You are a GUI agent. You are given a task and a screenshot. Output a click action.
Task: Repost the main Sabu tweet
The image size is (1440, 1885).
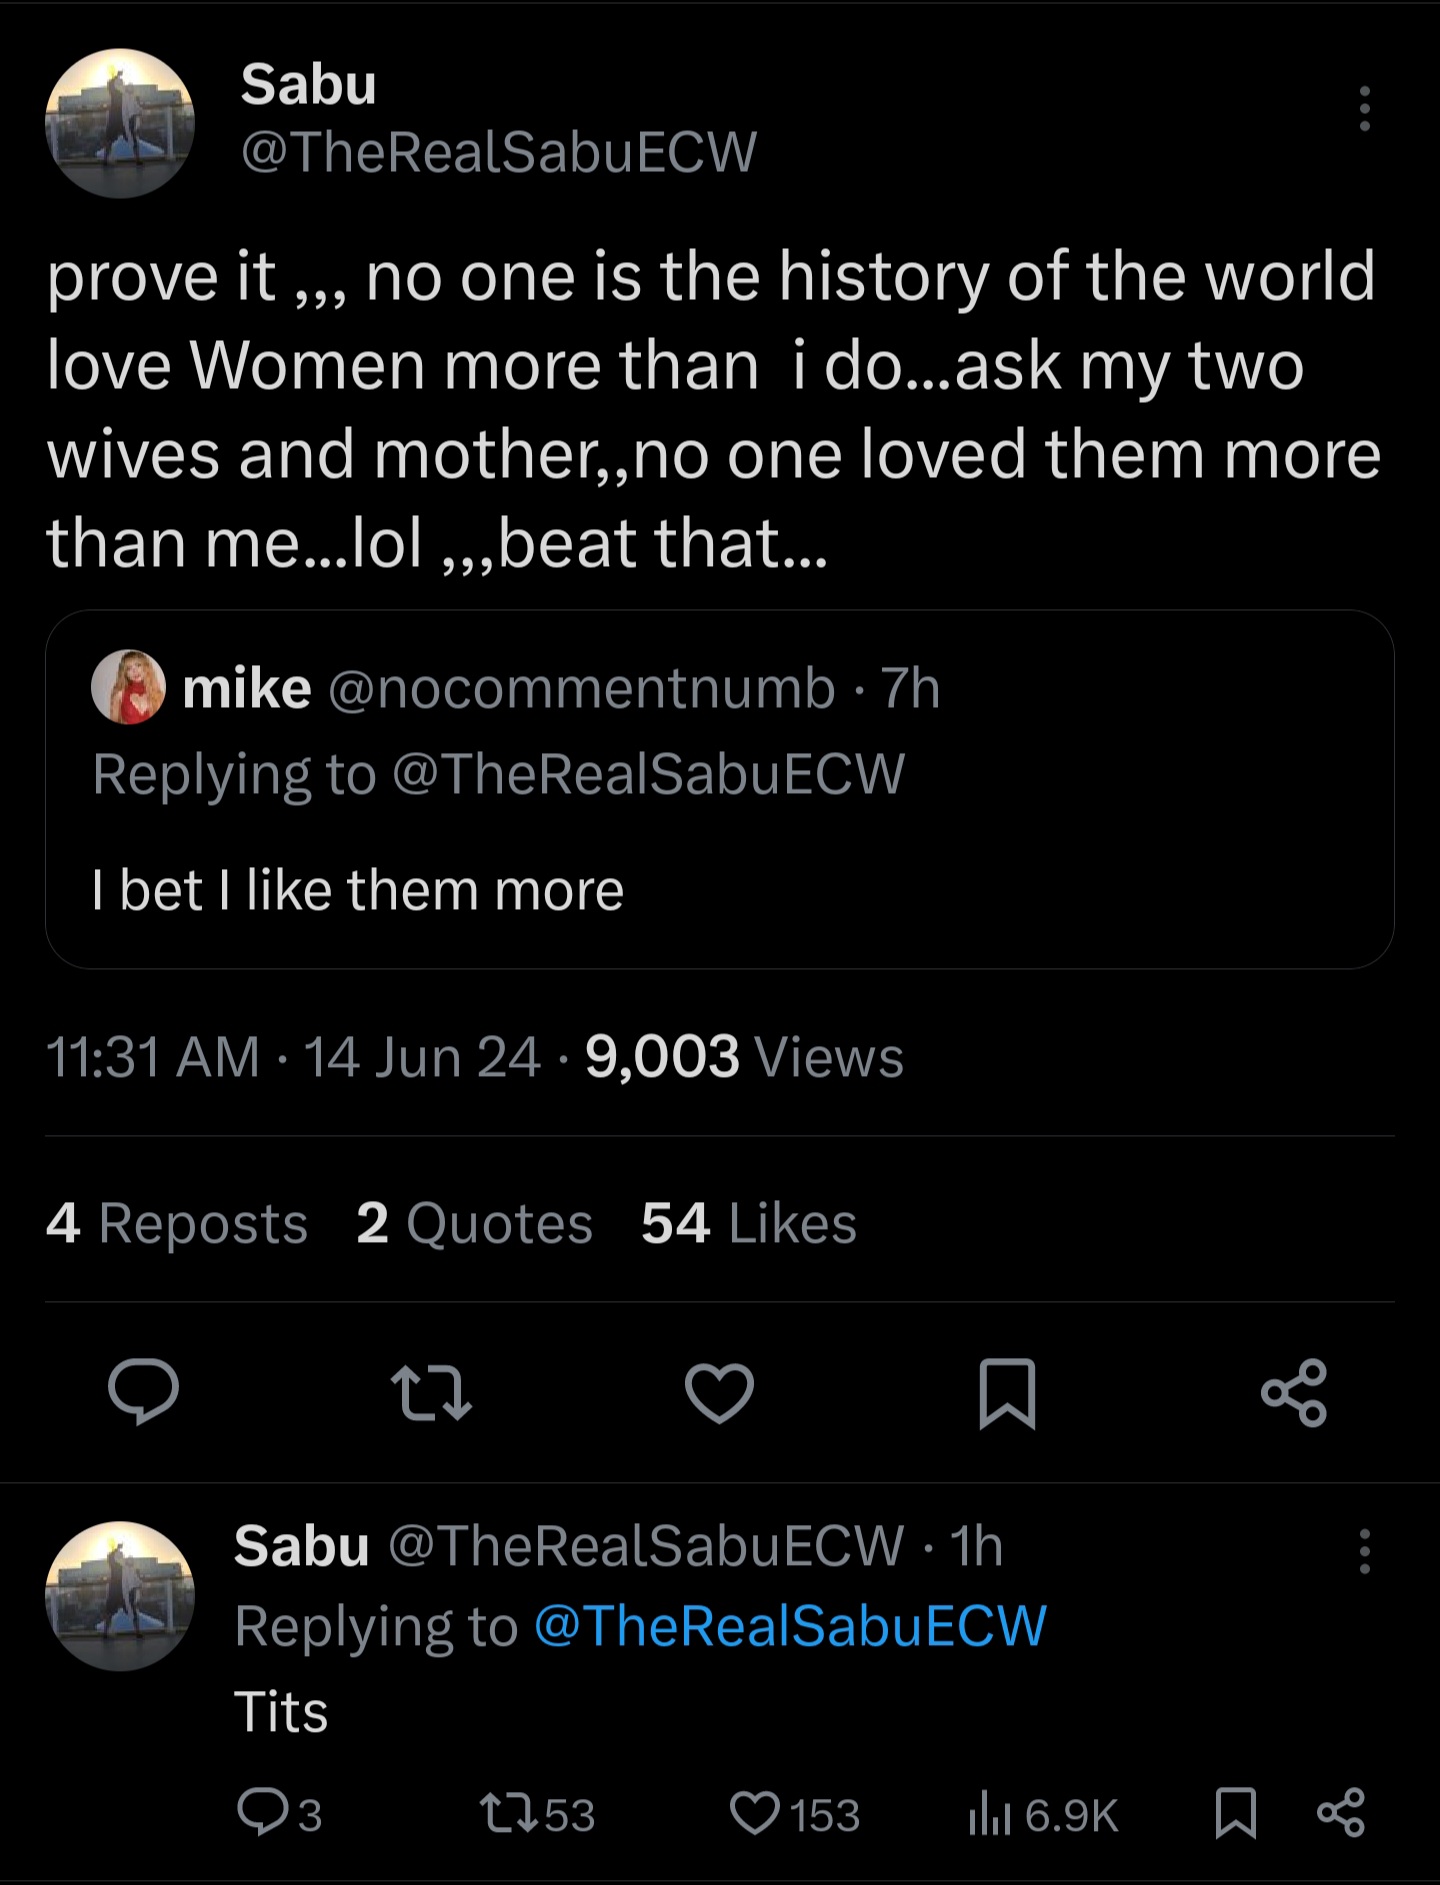pos(431,1393)
